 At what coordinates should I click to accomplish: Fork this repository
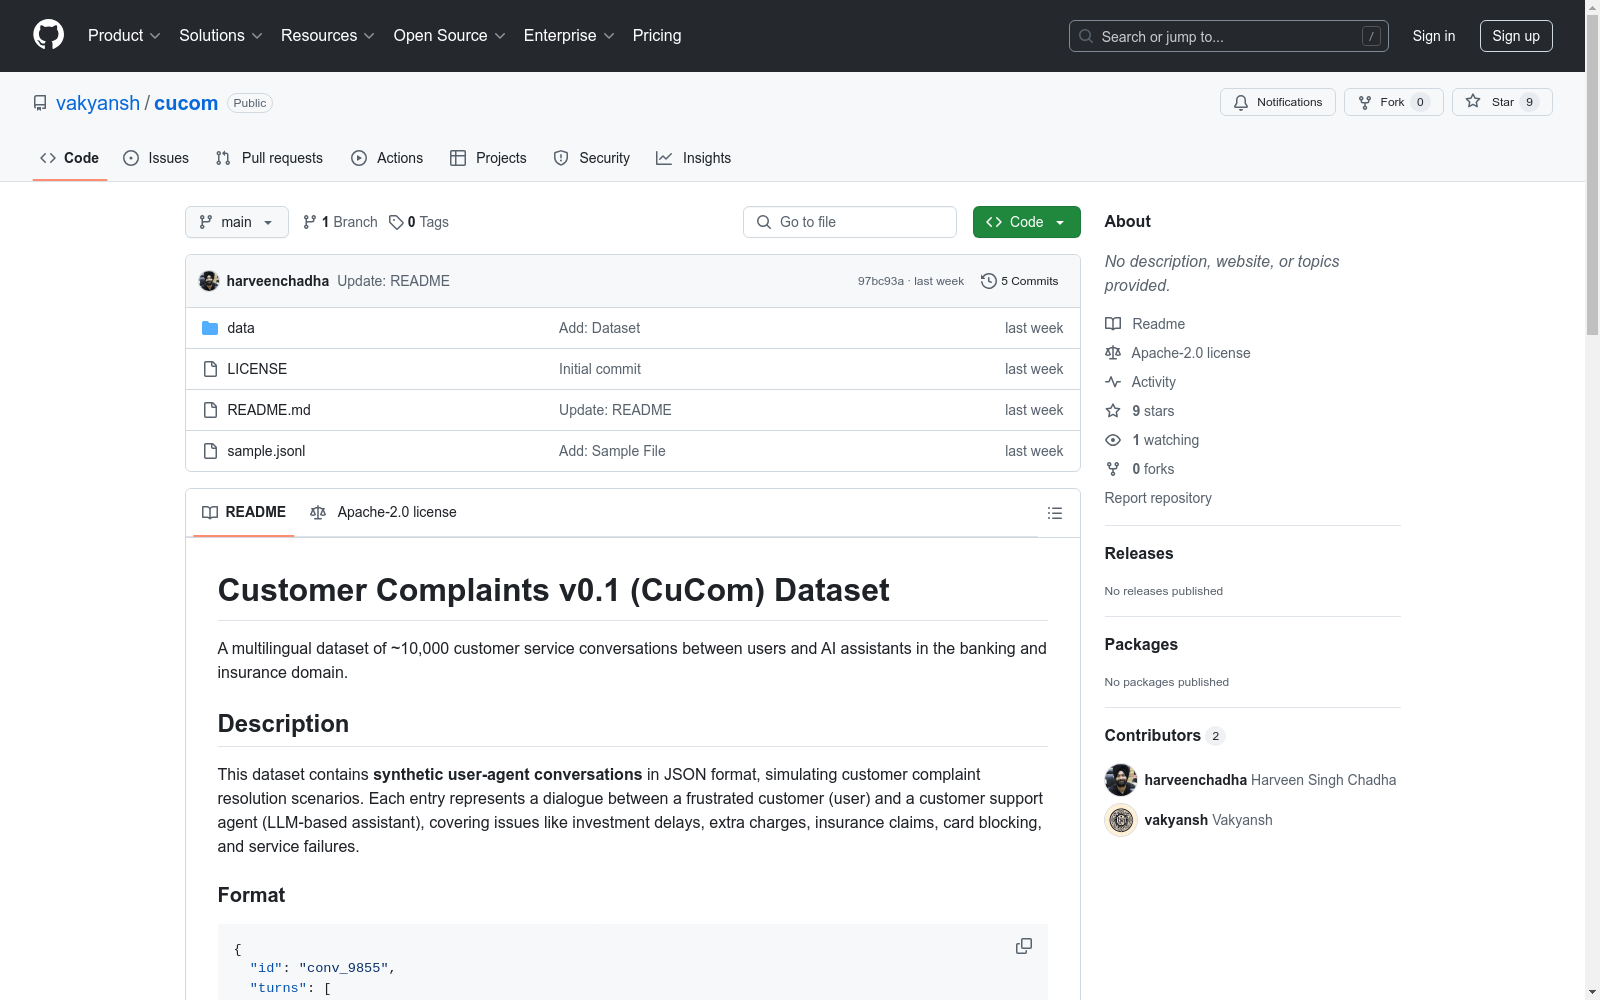[1393, 102]
